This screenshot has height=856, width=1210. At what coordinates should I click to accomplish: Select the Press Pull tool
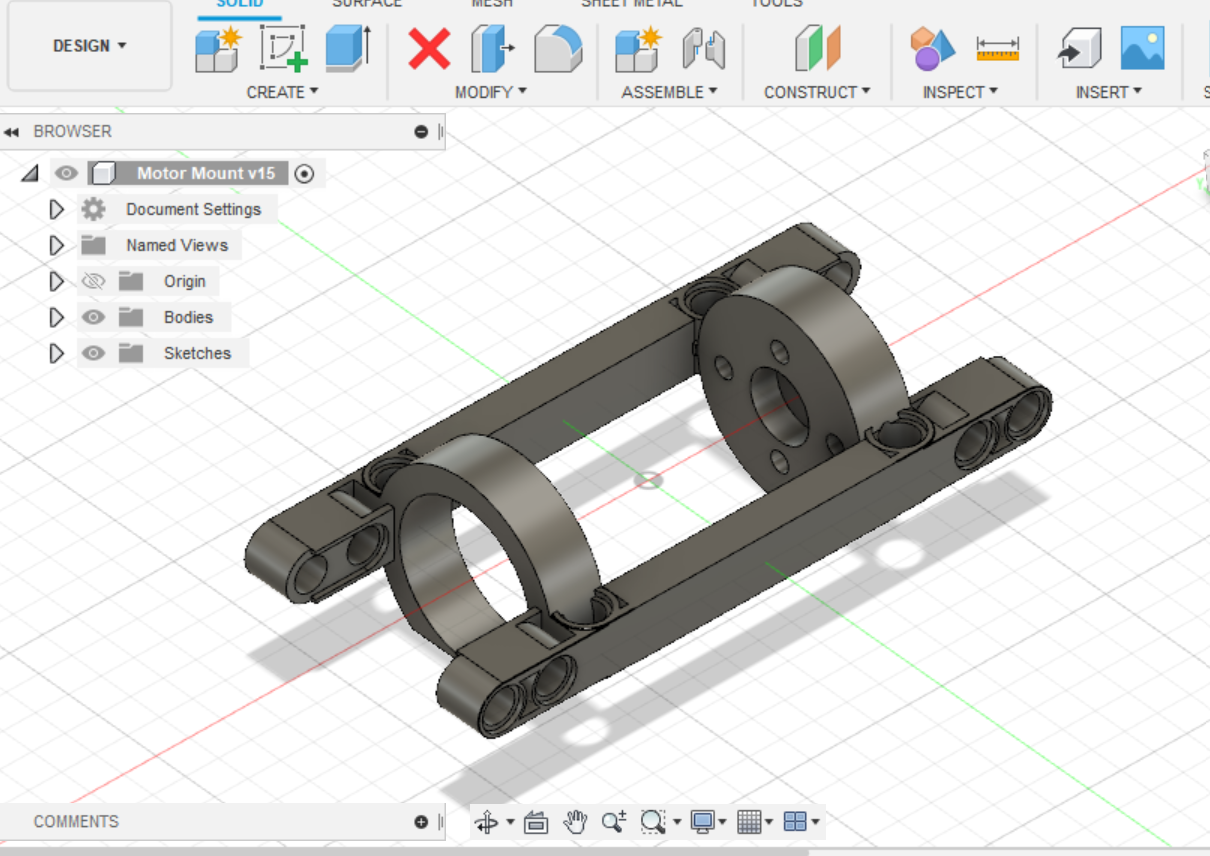[x=492, y=49]
